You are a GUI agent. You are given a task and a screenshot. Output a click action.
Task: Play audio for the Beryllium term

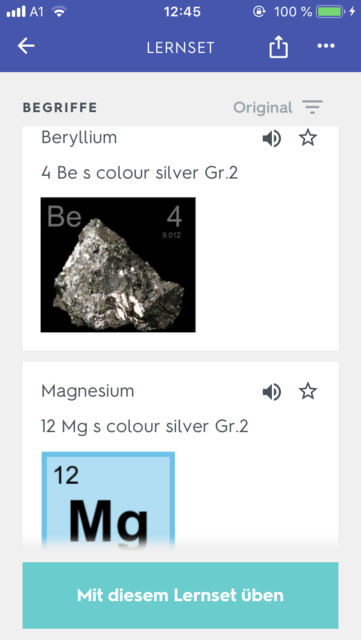click(272, 139)
